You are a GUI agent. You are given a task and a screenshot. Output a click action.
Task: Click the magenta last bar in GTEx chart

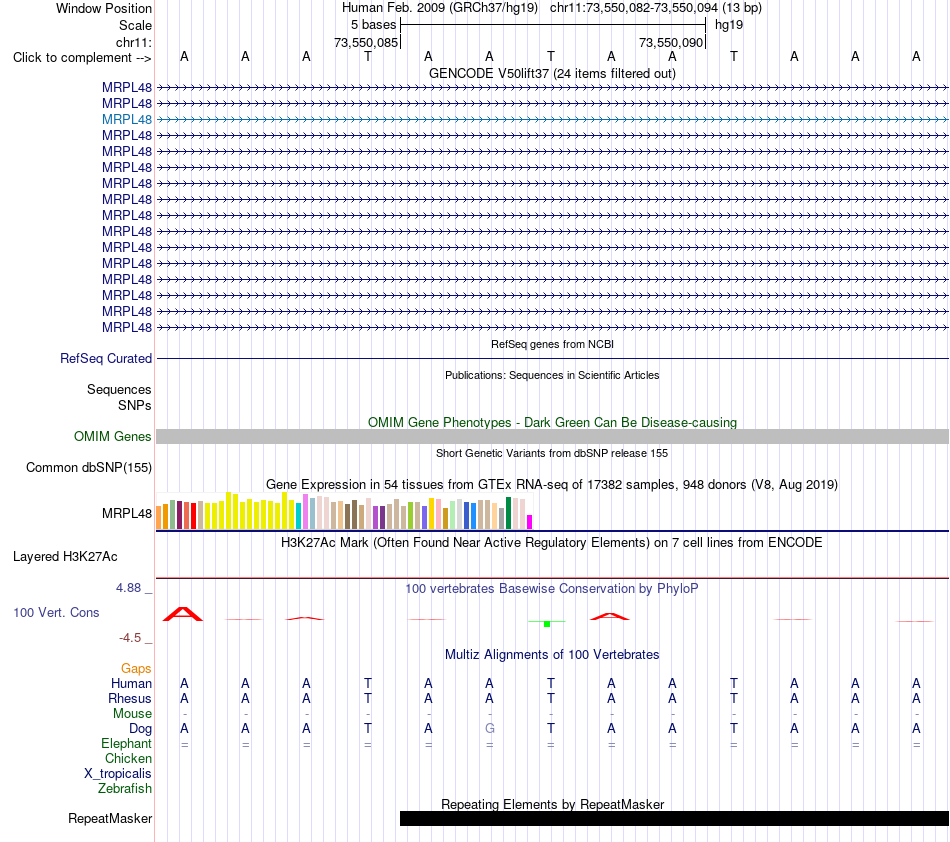pyautogui.click(x=530, y=522)
